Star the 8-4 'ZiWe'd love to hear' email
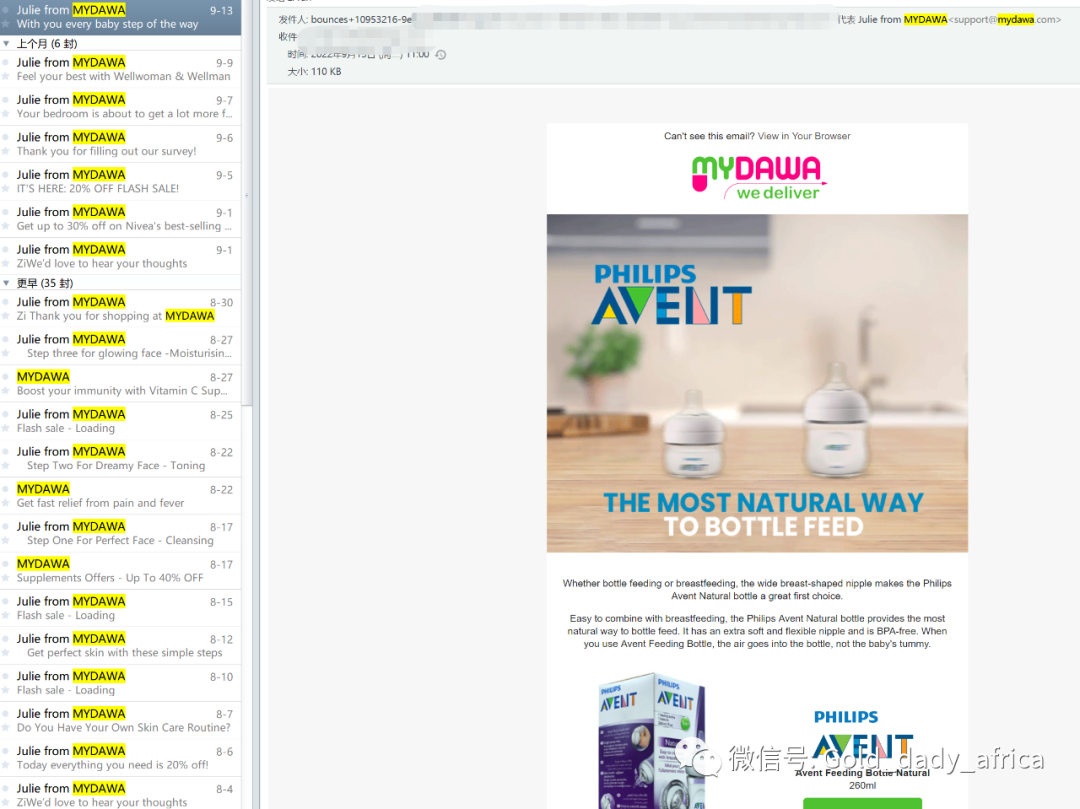This screenshot has width=1080, height=809. [x=6, y=803]
